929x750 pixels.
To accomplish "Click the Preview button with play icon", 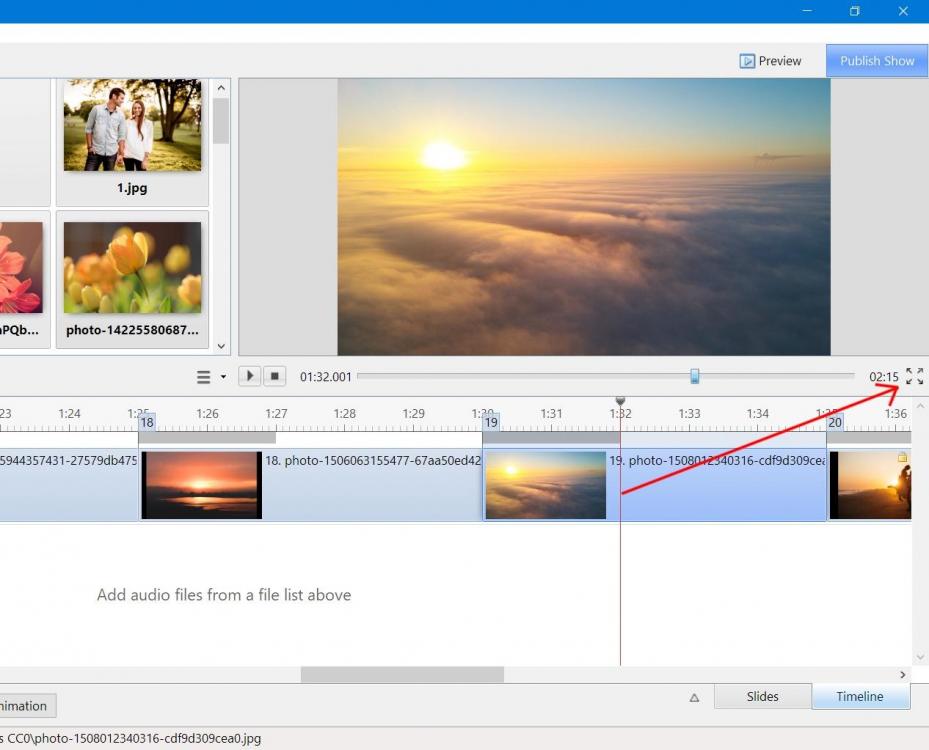I will click(770, 61).
